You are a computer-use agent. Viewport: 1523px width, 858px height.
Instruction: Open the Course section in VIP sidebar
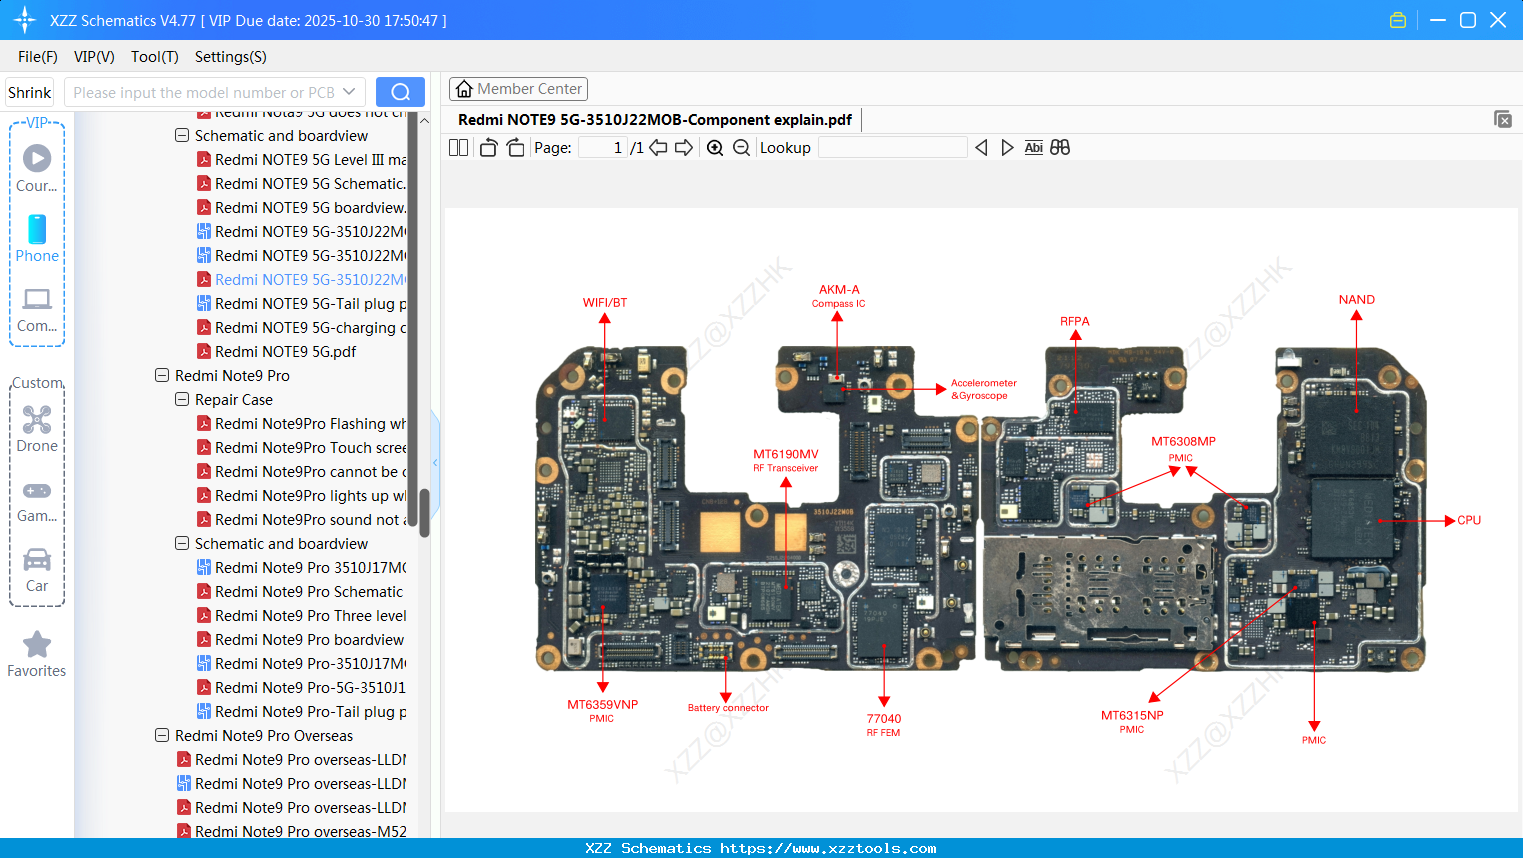pos(37,168)
